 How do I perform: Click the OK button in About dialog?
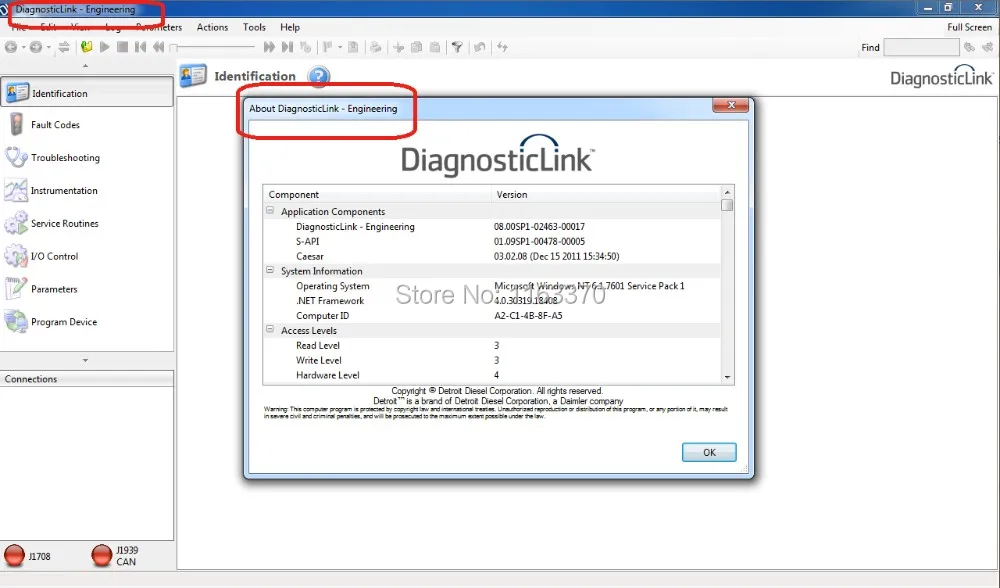[x=709, y=452]
